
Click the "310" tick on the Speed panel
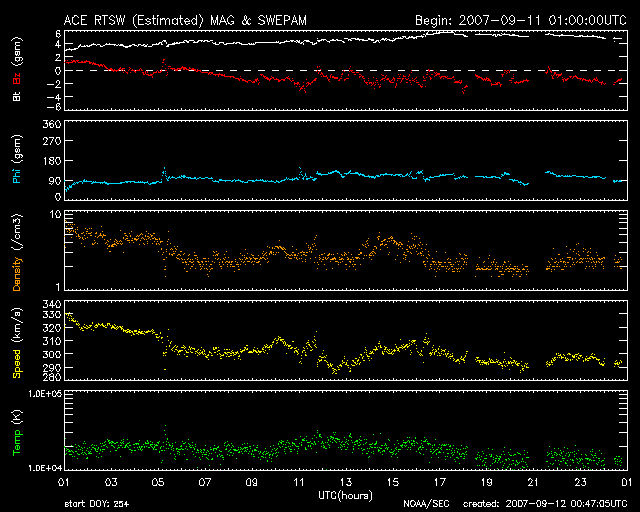(x=52, y=341)
